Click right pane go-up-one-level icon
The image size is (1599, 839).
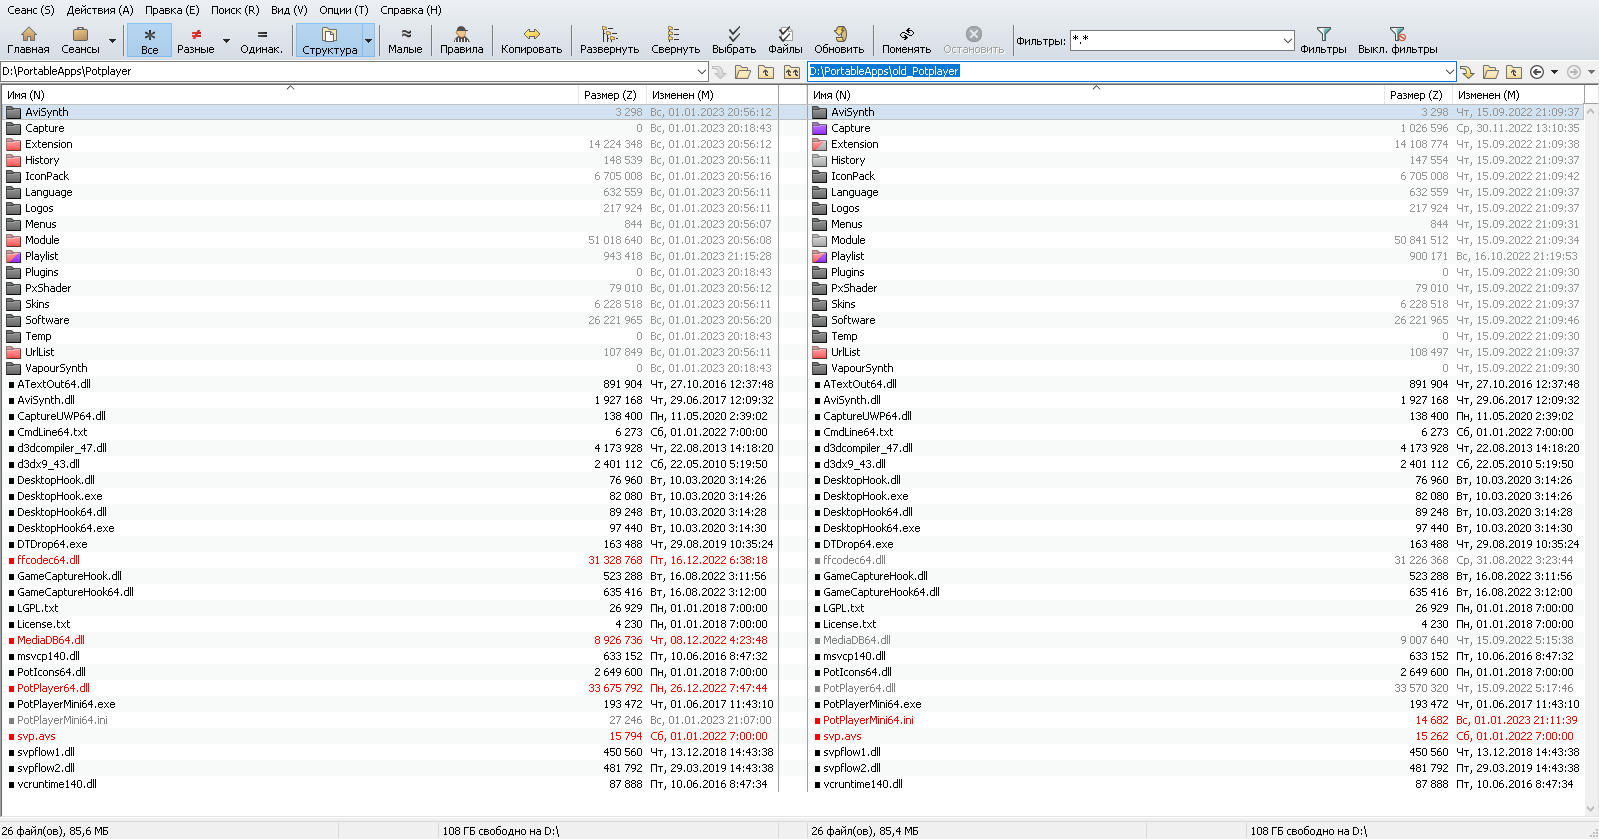click(x=1514, y=72)
